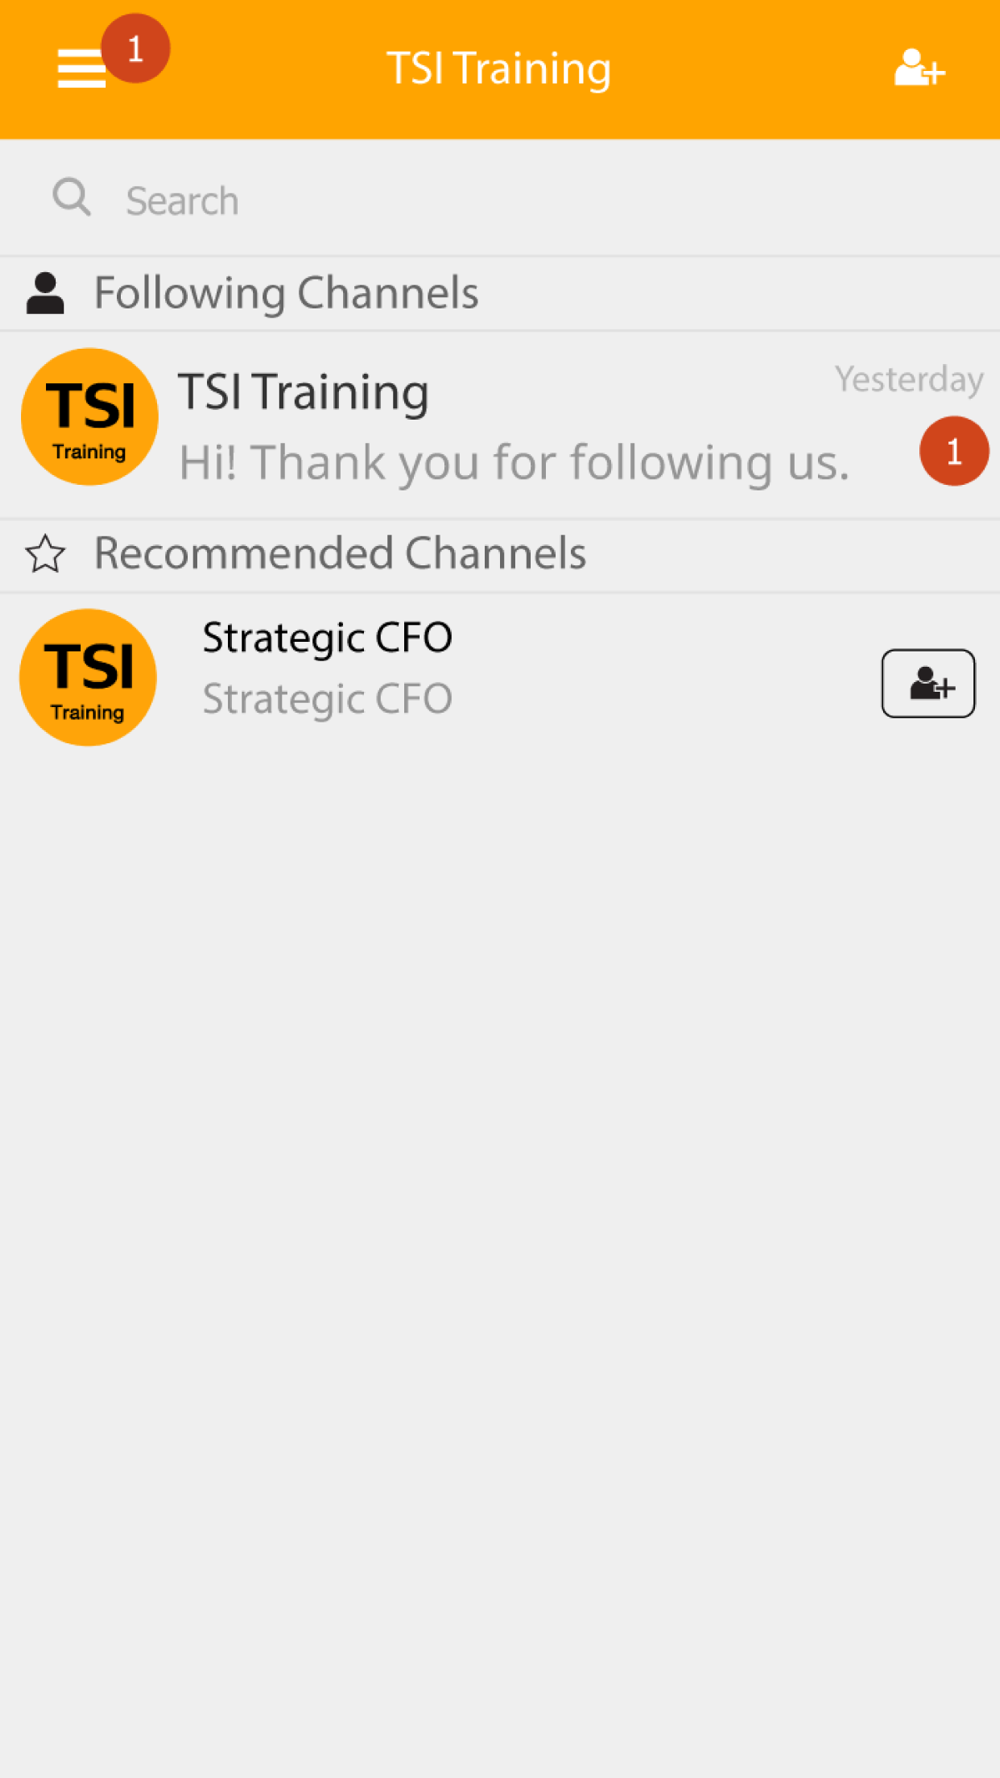
Task: Select the Strategic CFO channel name
Action: [327, 638]
